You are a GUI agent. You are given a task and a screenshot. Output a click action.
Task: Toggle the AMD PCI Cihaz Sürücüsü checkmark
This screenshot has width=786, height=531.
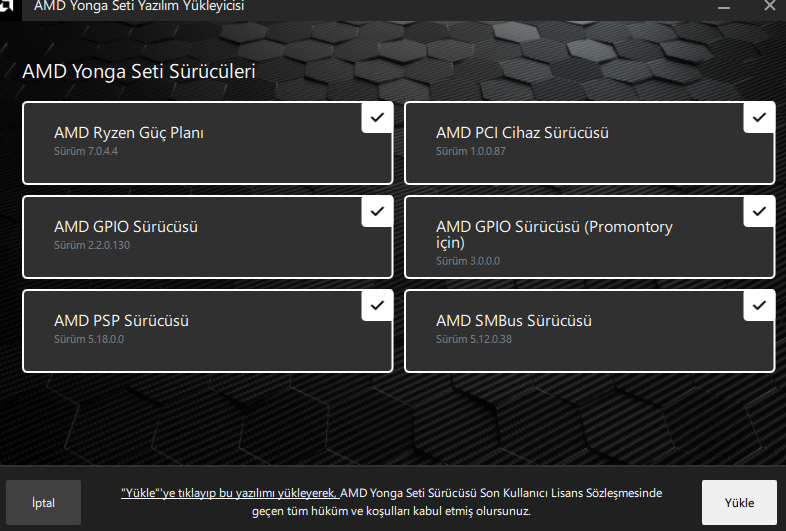[759, 118]
